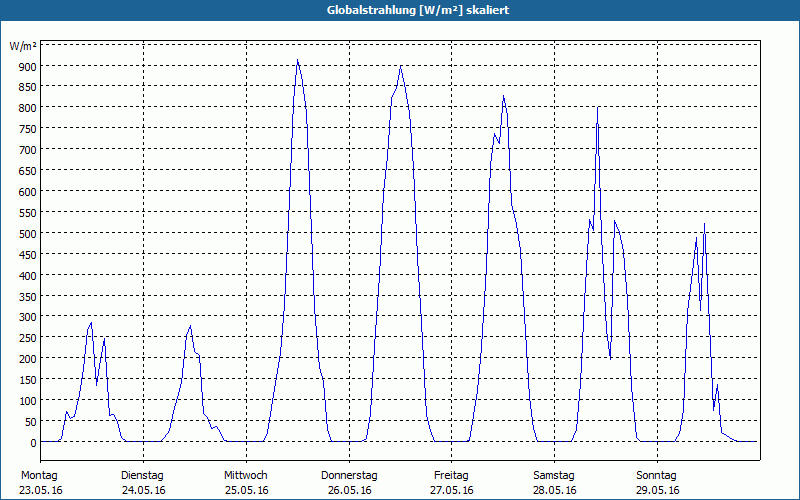
Task: Click the Mittwoch day label
Action: tap(245, 476)
